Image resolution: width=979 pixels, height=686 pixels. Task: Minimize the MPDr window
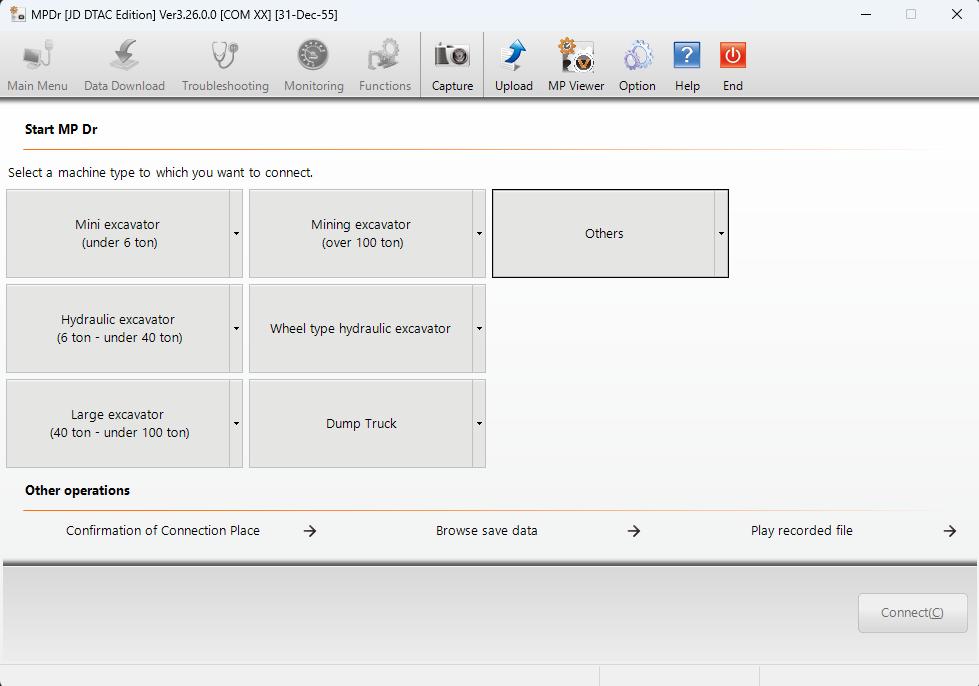pos(865,14)
